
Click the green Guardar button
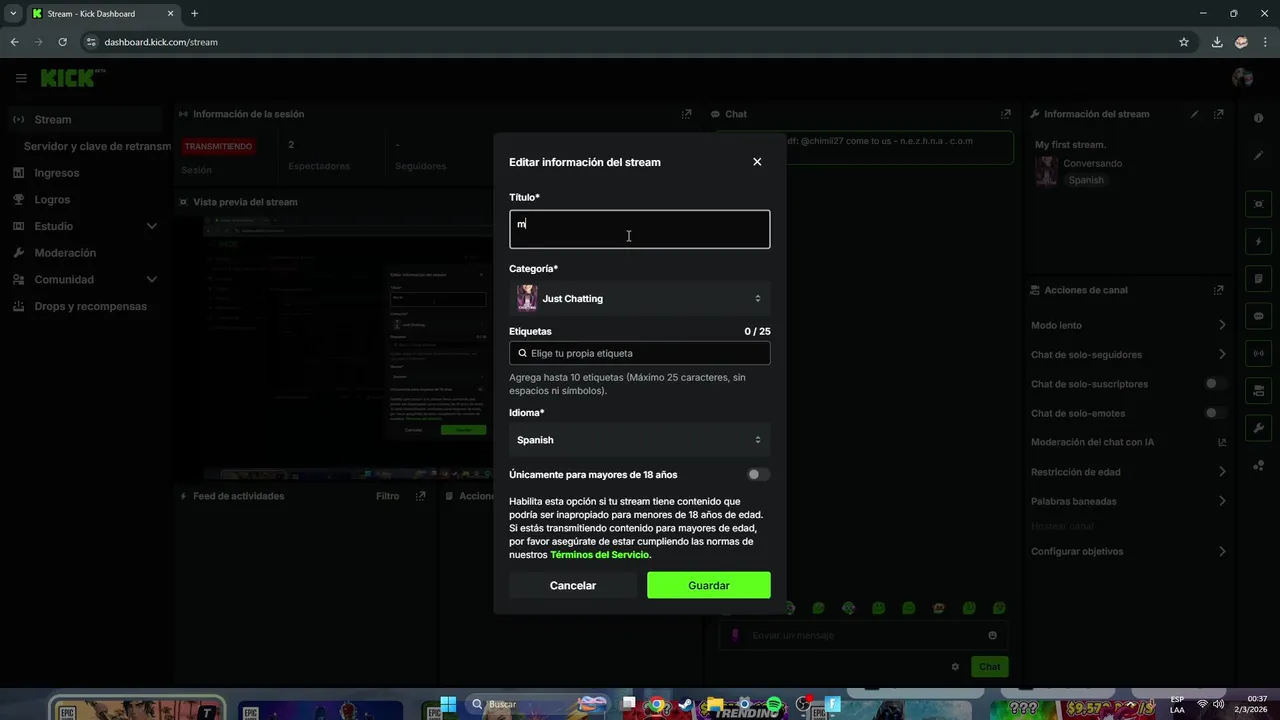click(x=709, y=585)
